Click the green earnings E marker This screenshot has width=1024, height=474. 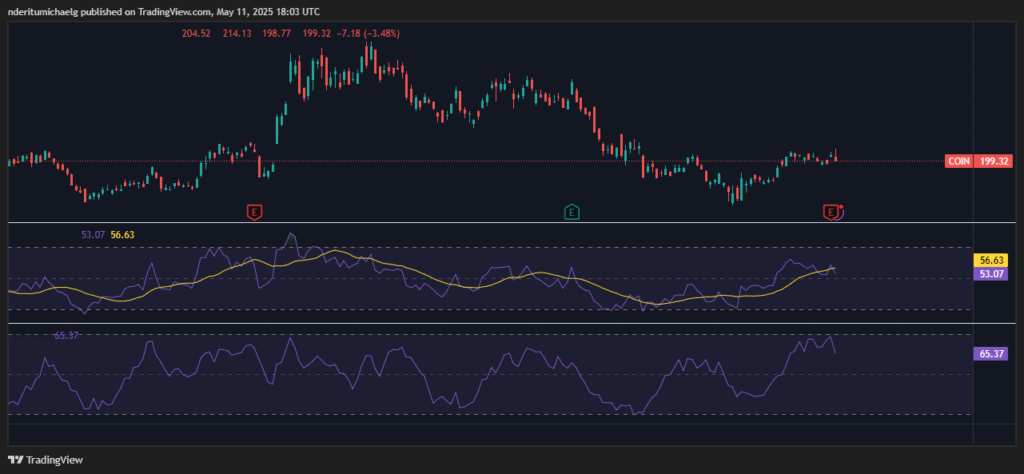[x=571, y=211]
